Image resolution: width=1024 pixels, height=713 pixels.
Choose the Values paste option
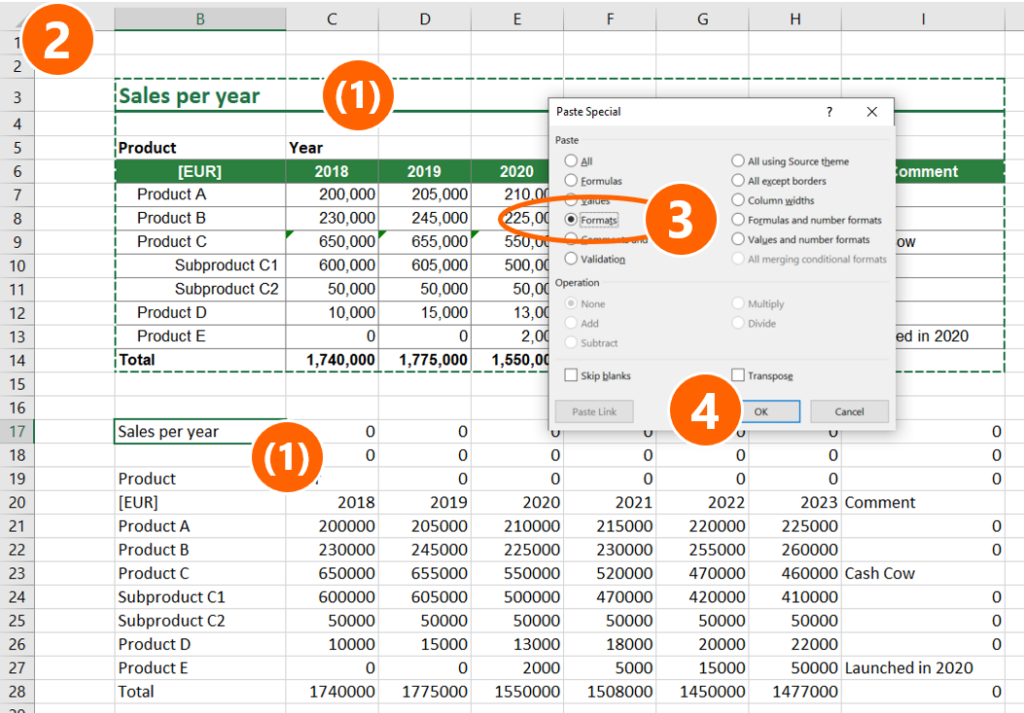click(x=570, y=199)
